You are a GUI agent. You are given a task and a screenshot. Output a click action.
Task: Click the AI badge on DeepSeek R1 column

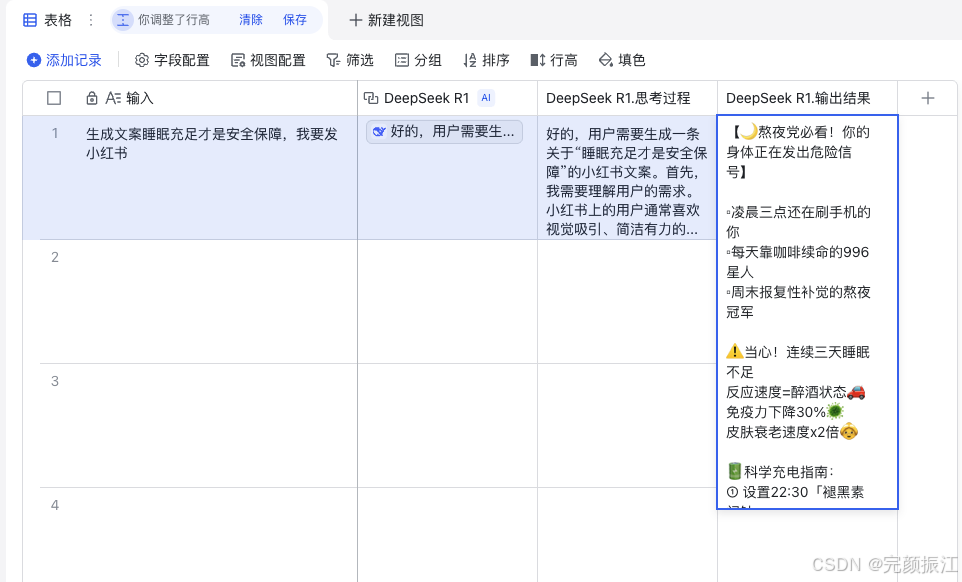(x=486, y=98)
